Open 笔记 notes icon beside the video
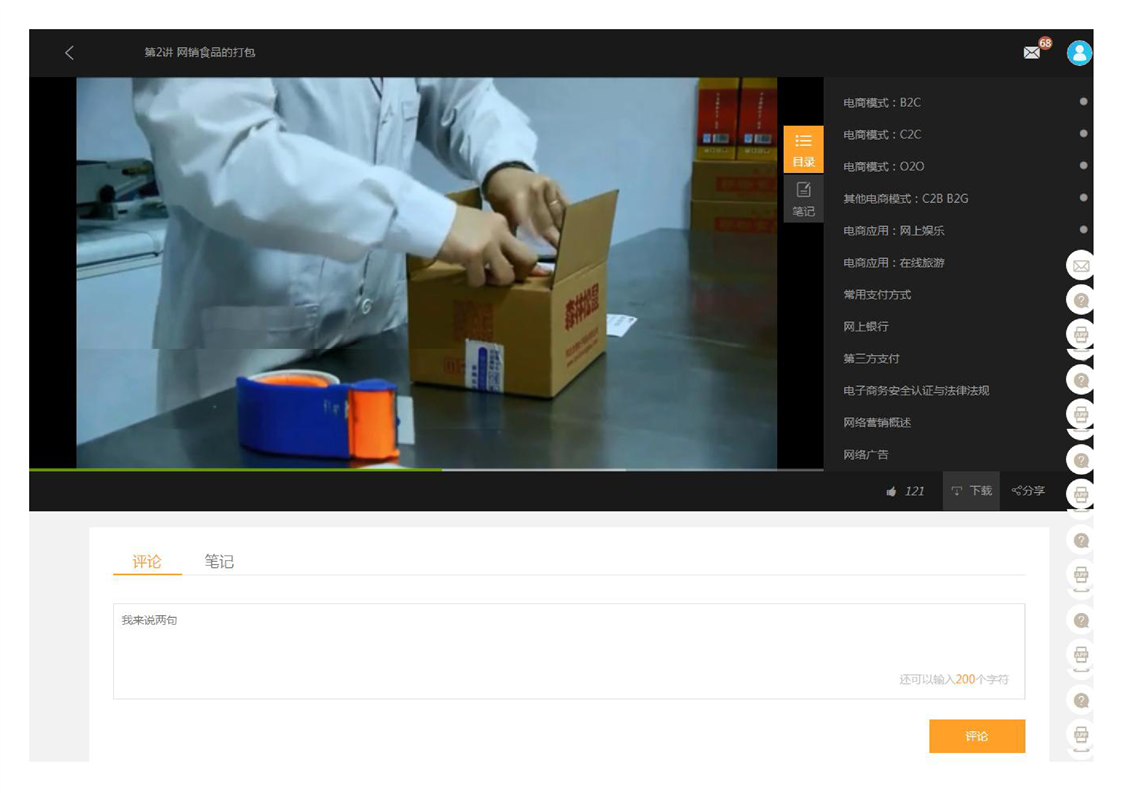Viewport: 1122px width, 793px height. tap(803, 198)
